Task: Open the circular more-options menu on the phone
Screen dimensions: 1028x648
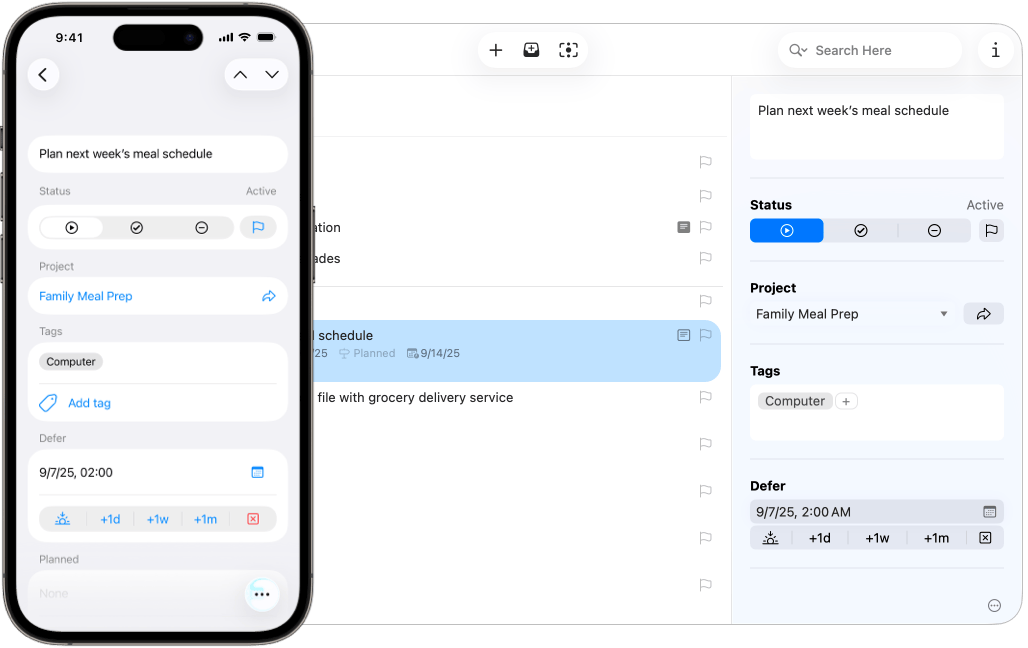Action: [262, 594]
